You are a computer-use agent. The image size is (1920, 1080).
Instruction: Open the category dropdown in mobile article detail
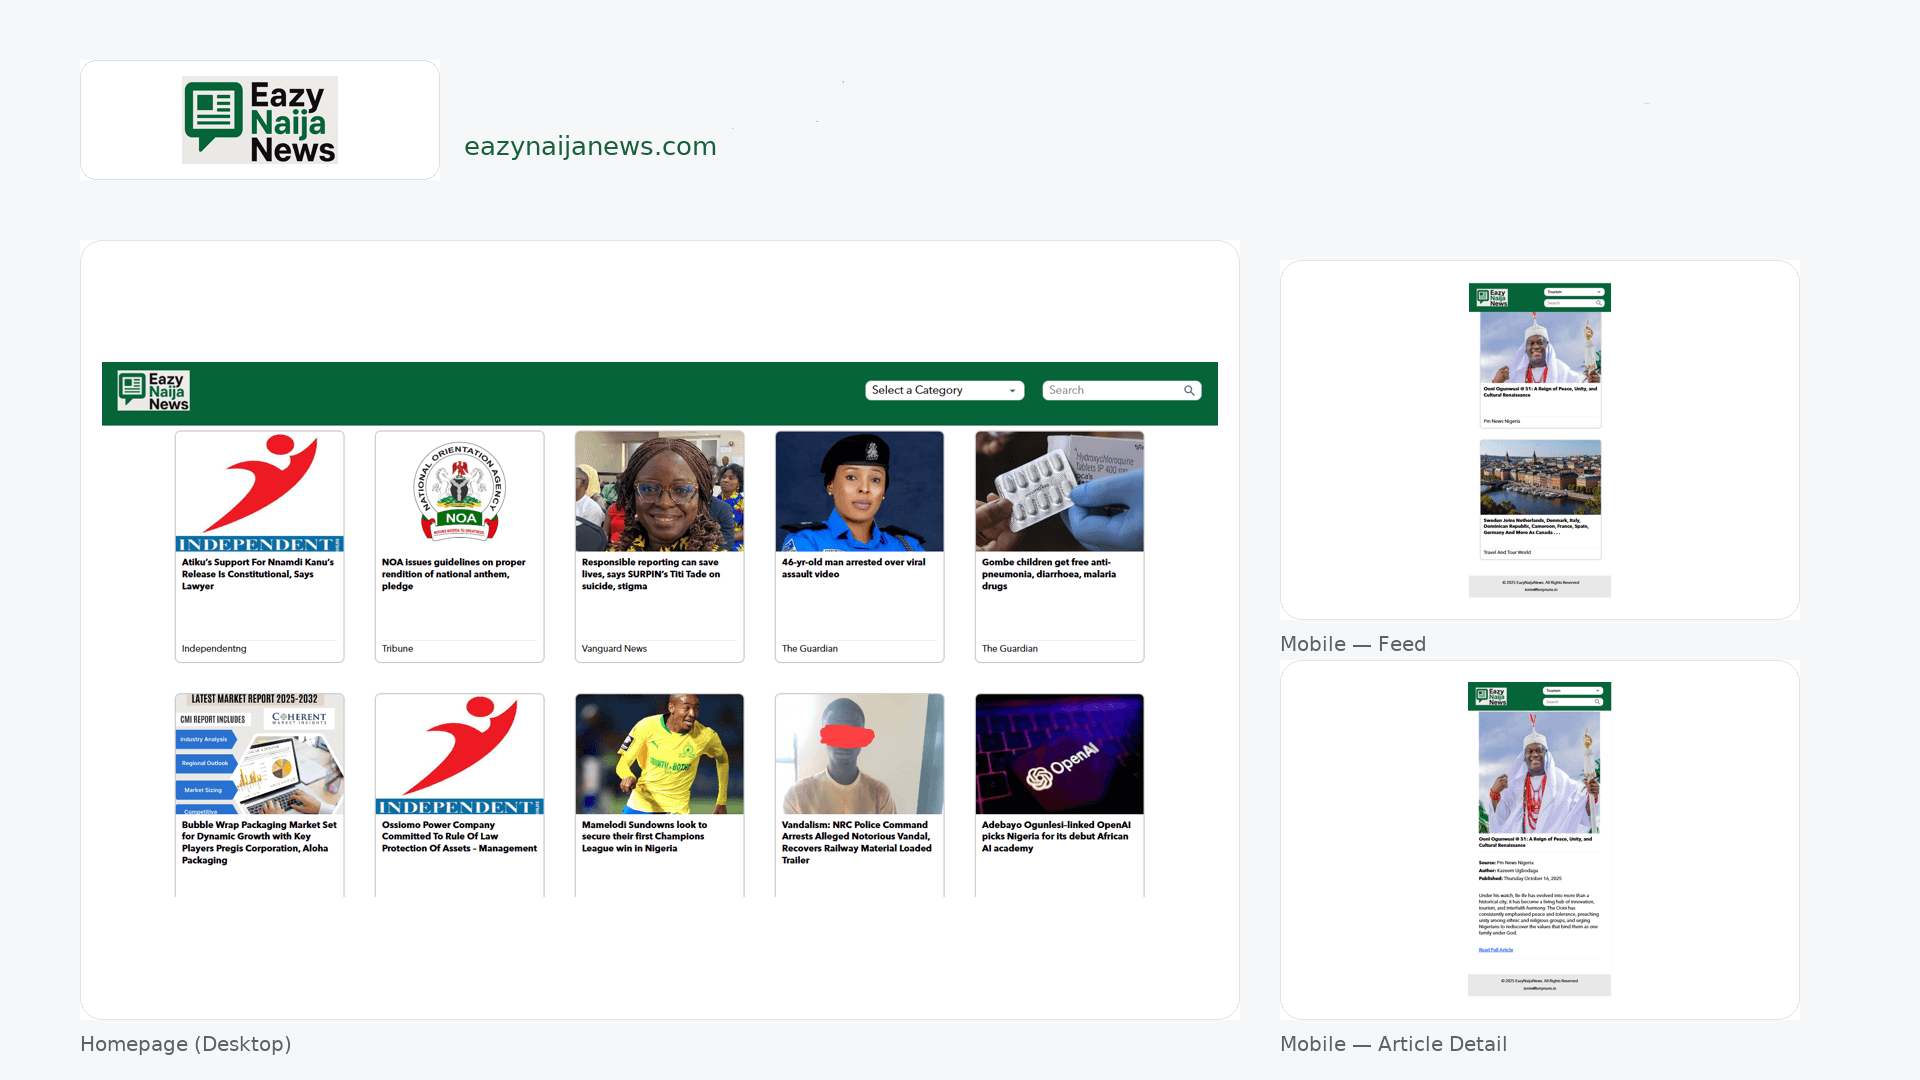coord(1573,691)
